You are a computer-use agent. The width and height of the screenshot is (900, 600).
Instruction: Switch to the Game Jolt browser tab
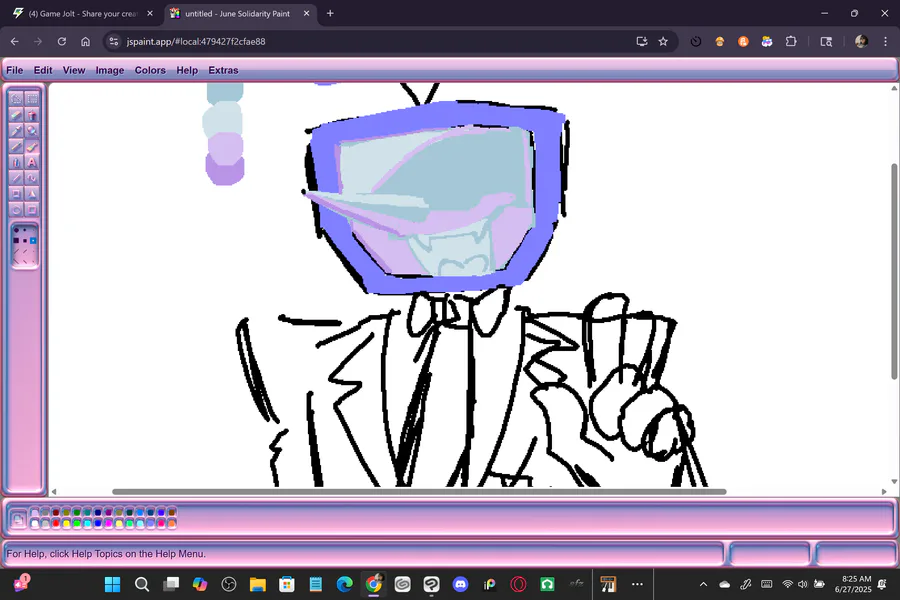(x=84, y=13)
